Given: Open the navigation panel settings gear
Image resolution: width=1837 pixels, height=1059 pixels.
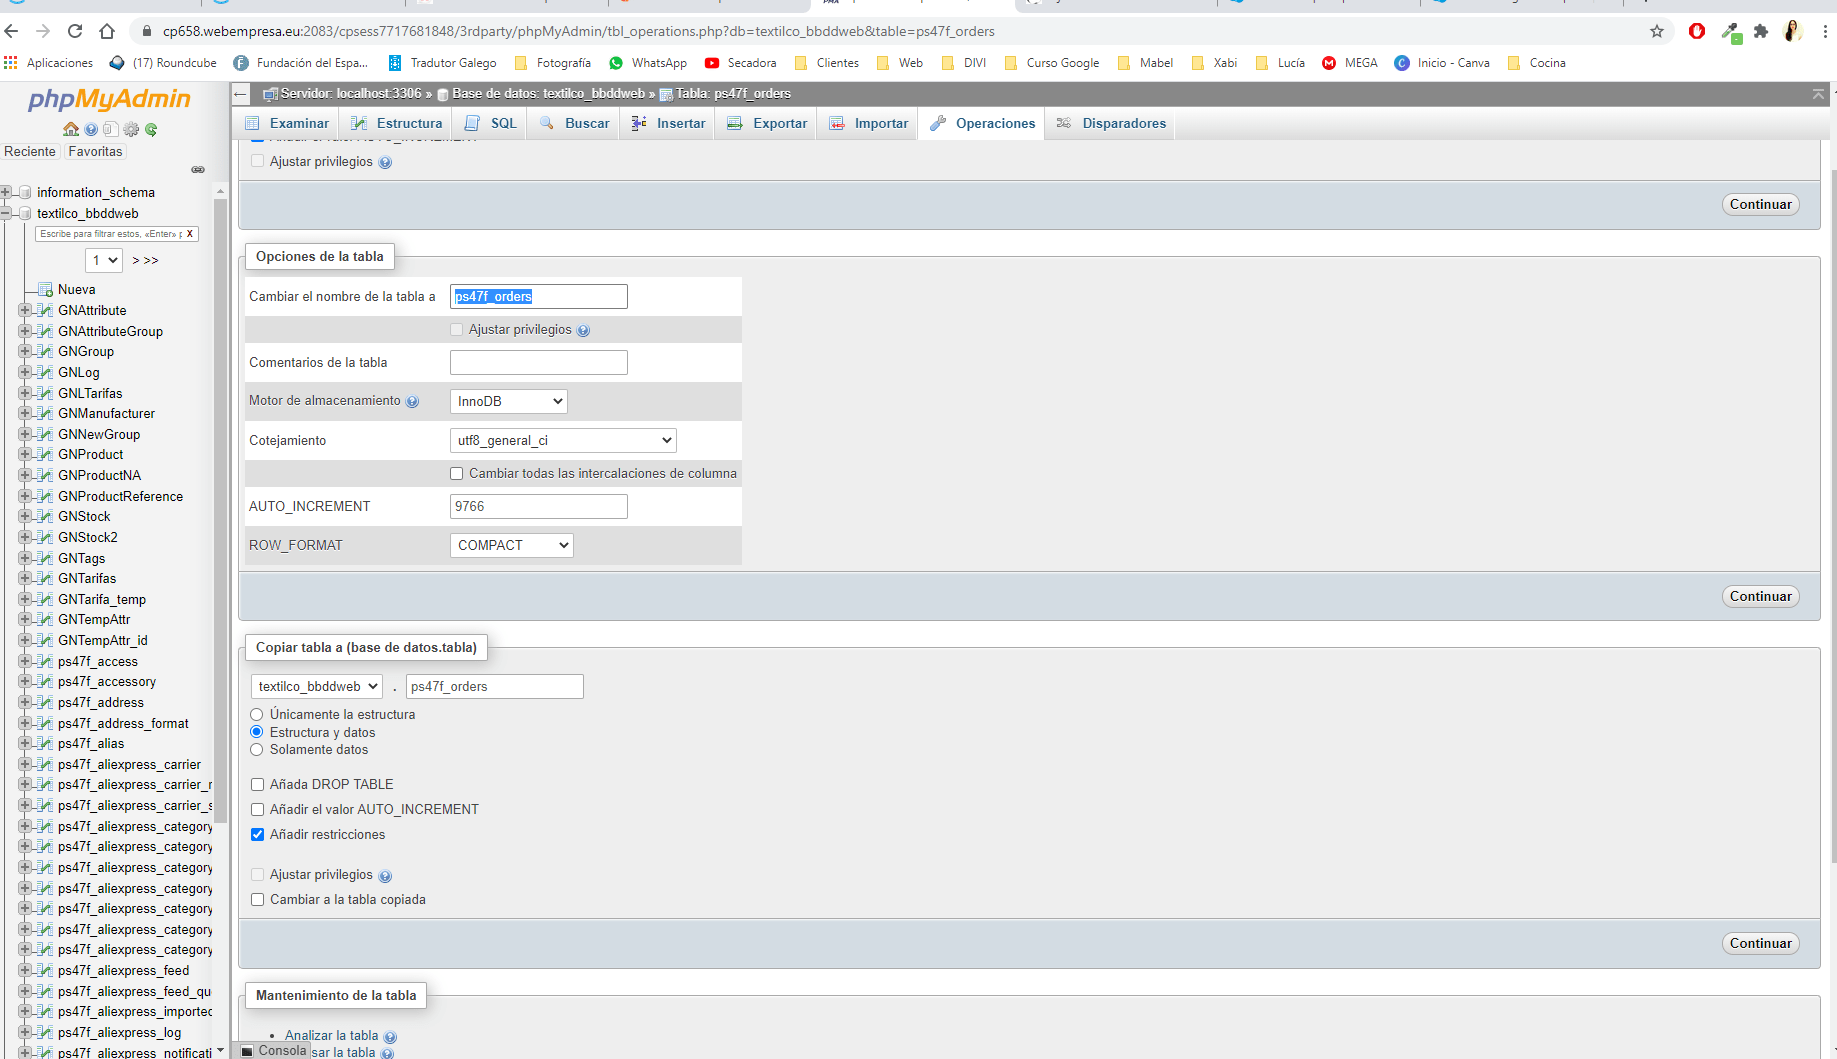Looking at the screenshot, I should click(x=131, y=129).
